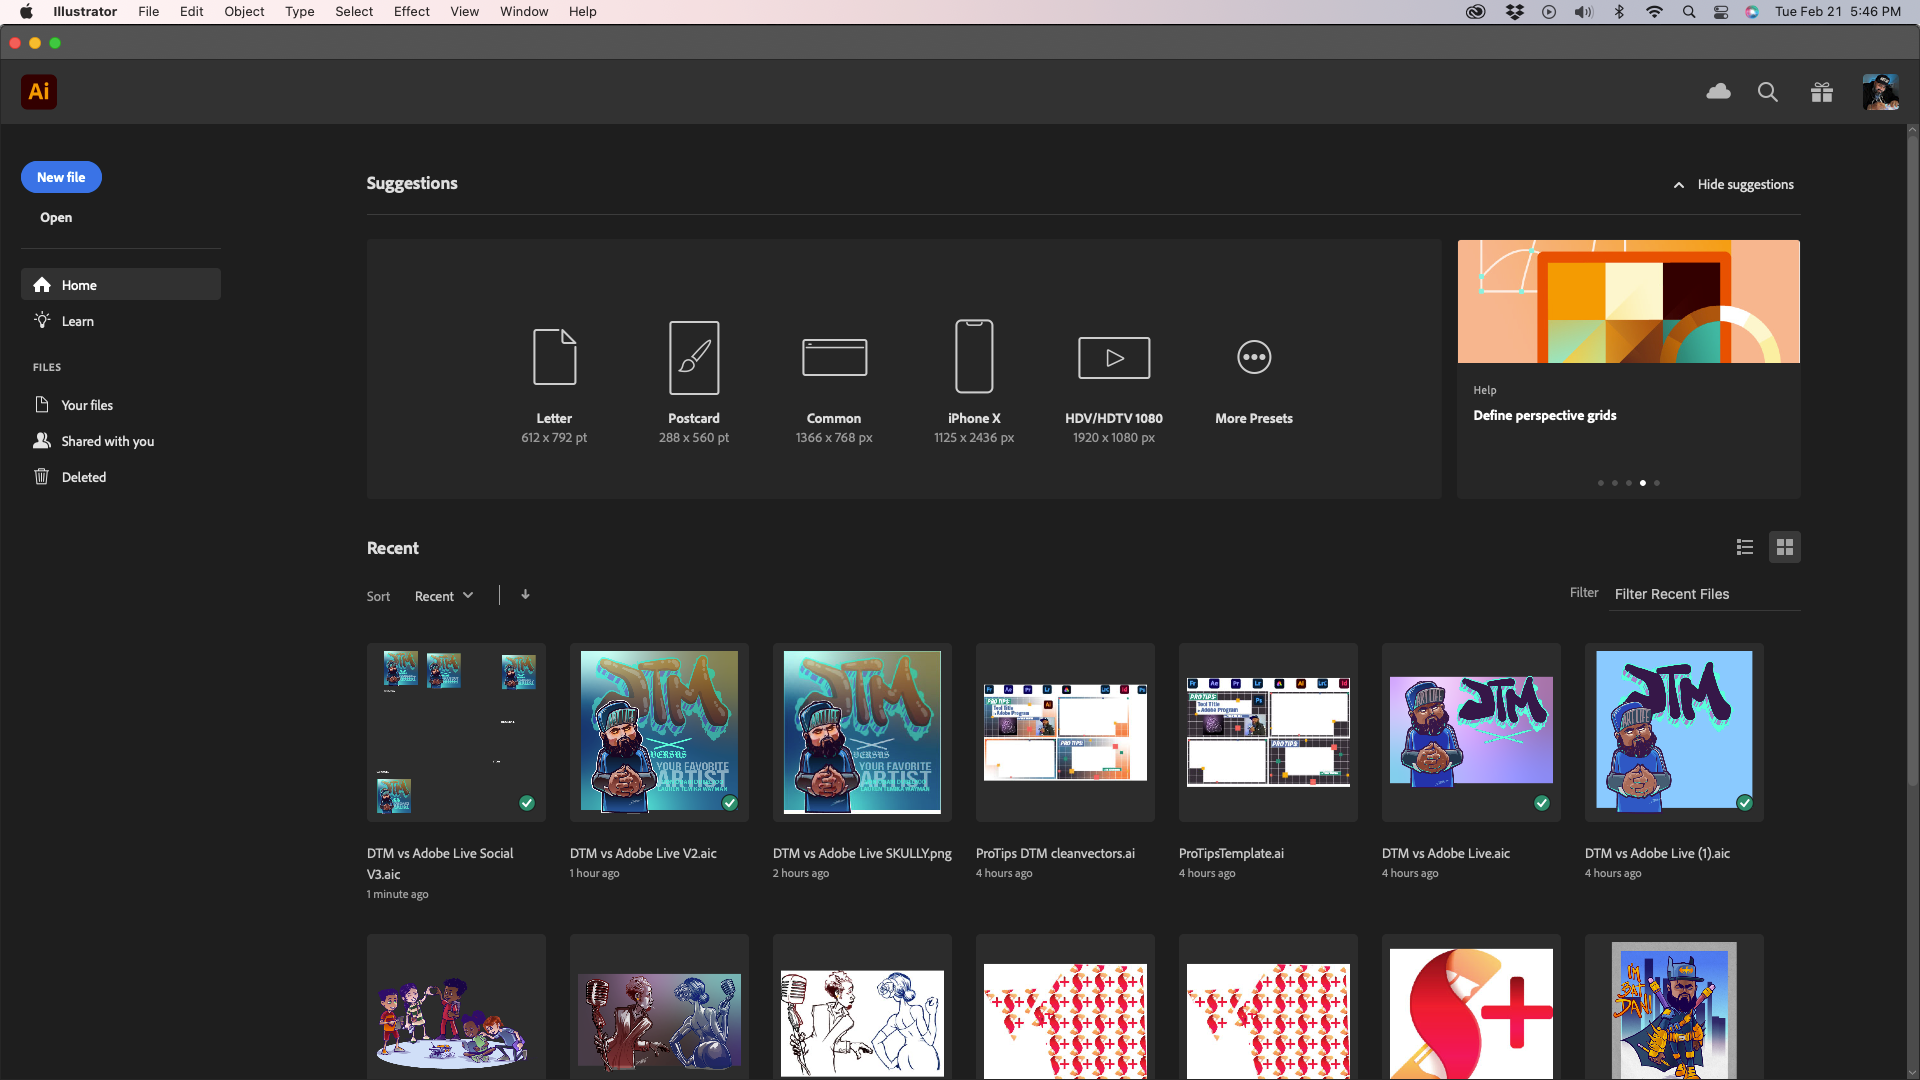Go to Home in the sidebar
This screenshot has width=1920, height=1080.
[x=121, y=285]
